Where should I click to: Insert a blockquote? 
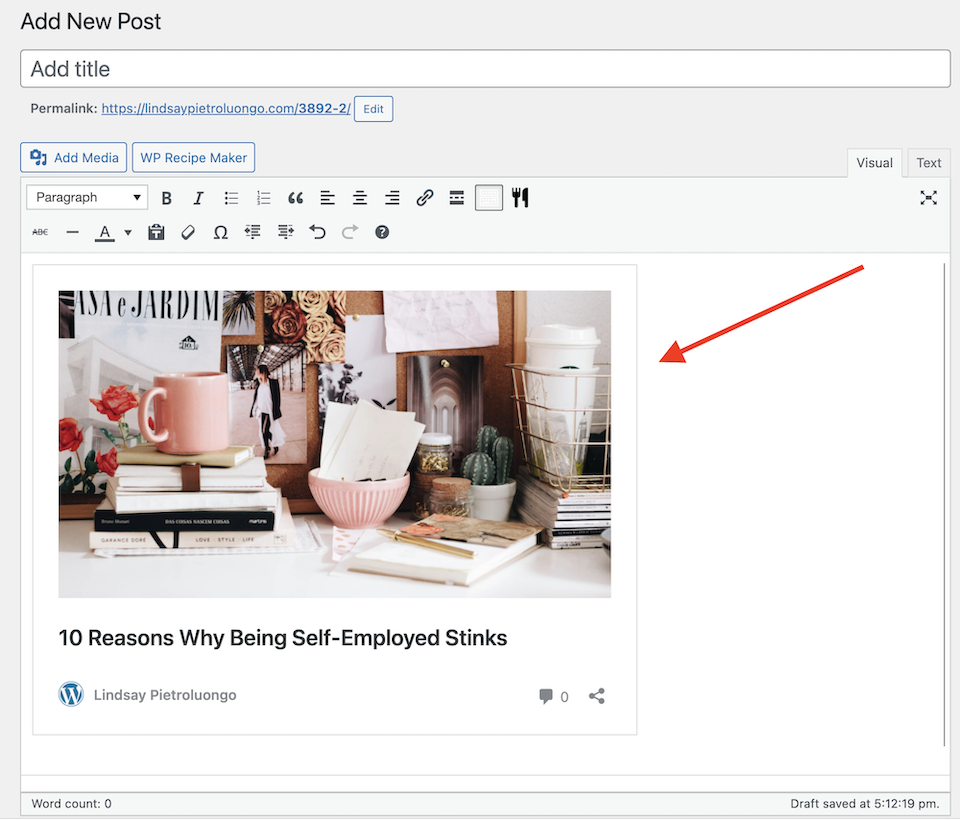295,198
